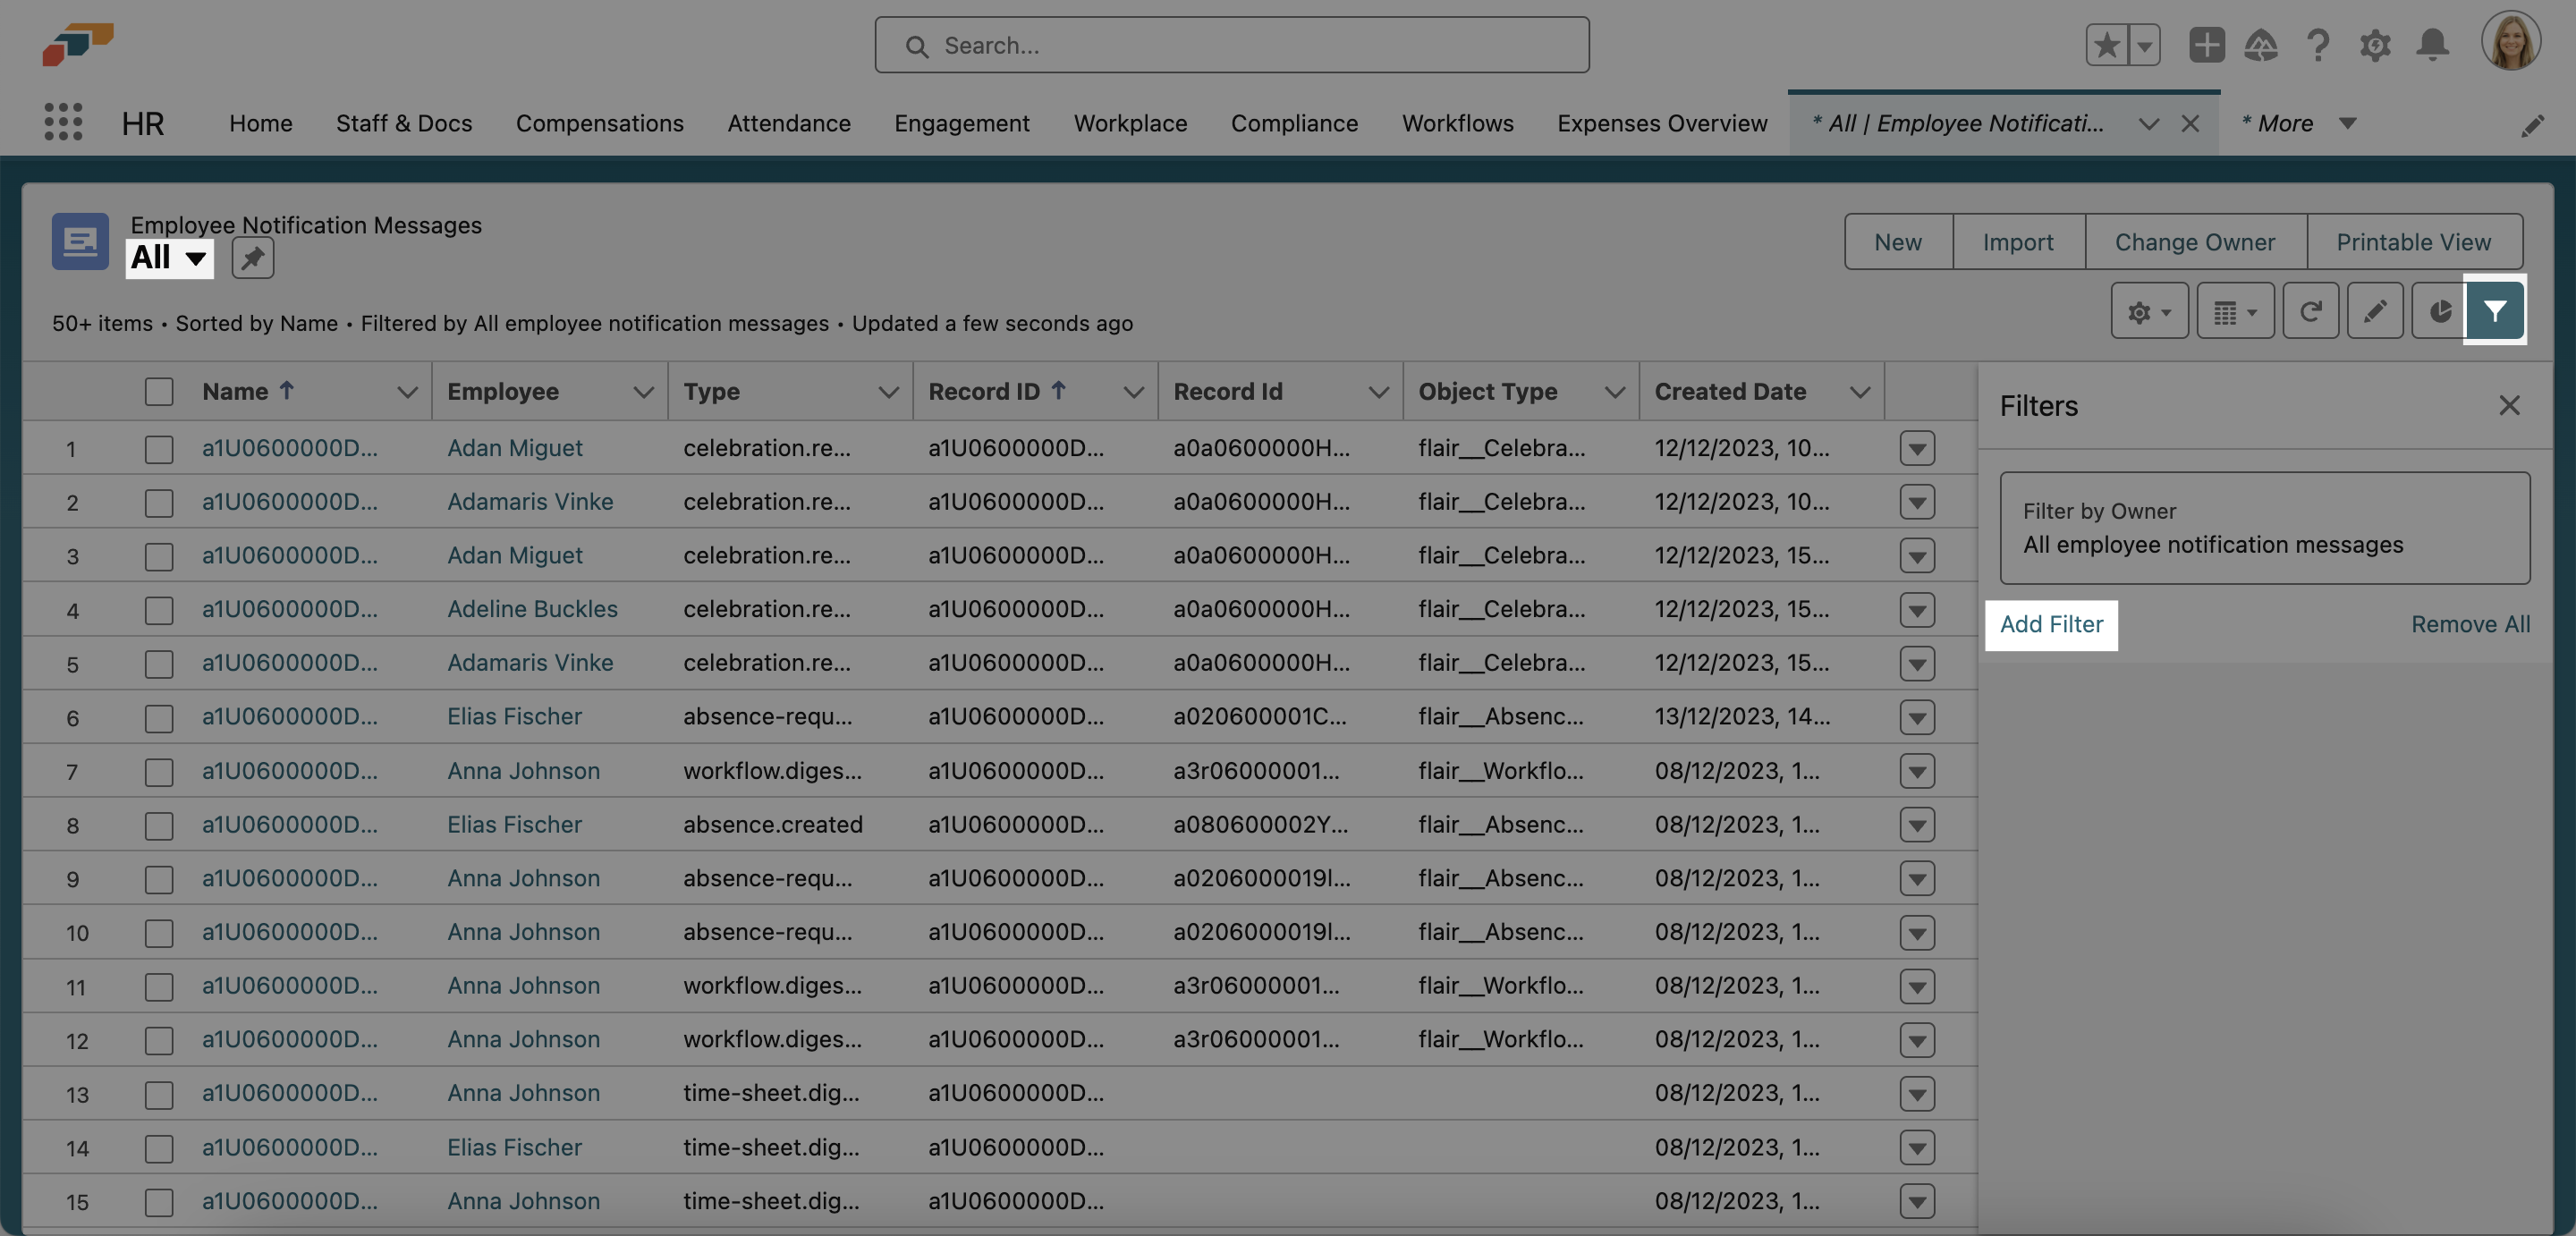Viewport: 2576px width, 1236px height.
Task: Switch to the Compliance tab
Action: click(x=1294, y=123)
